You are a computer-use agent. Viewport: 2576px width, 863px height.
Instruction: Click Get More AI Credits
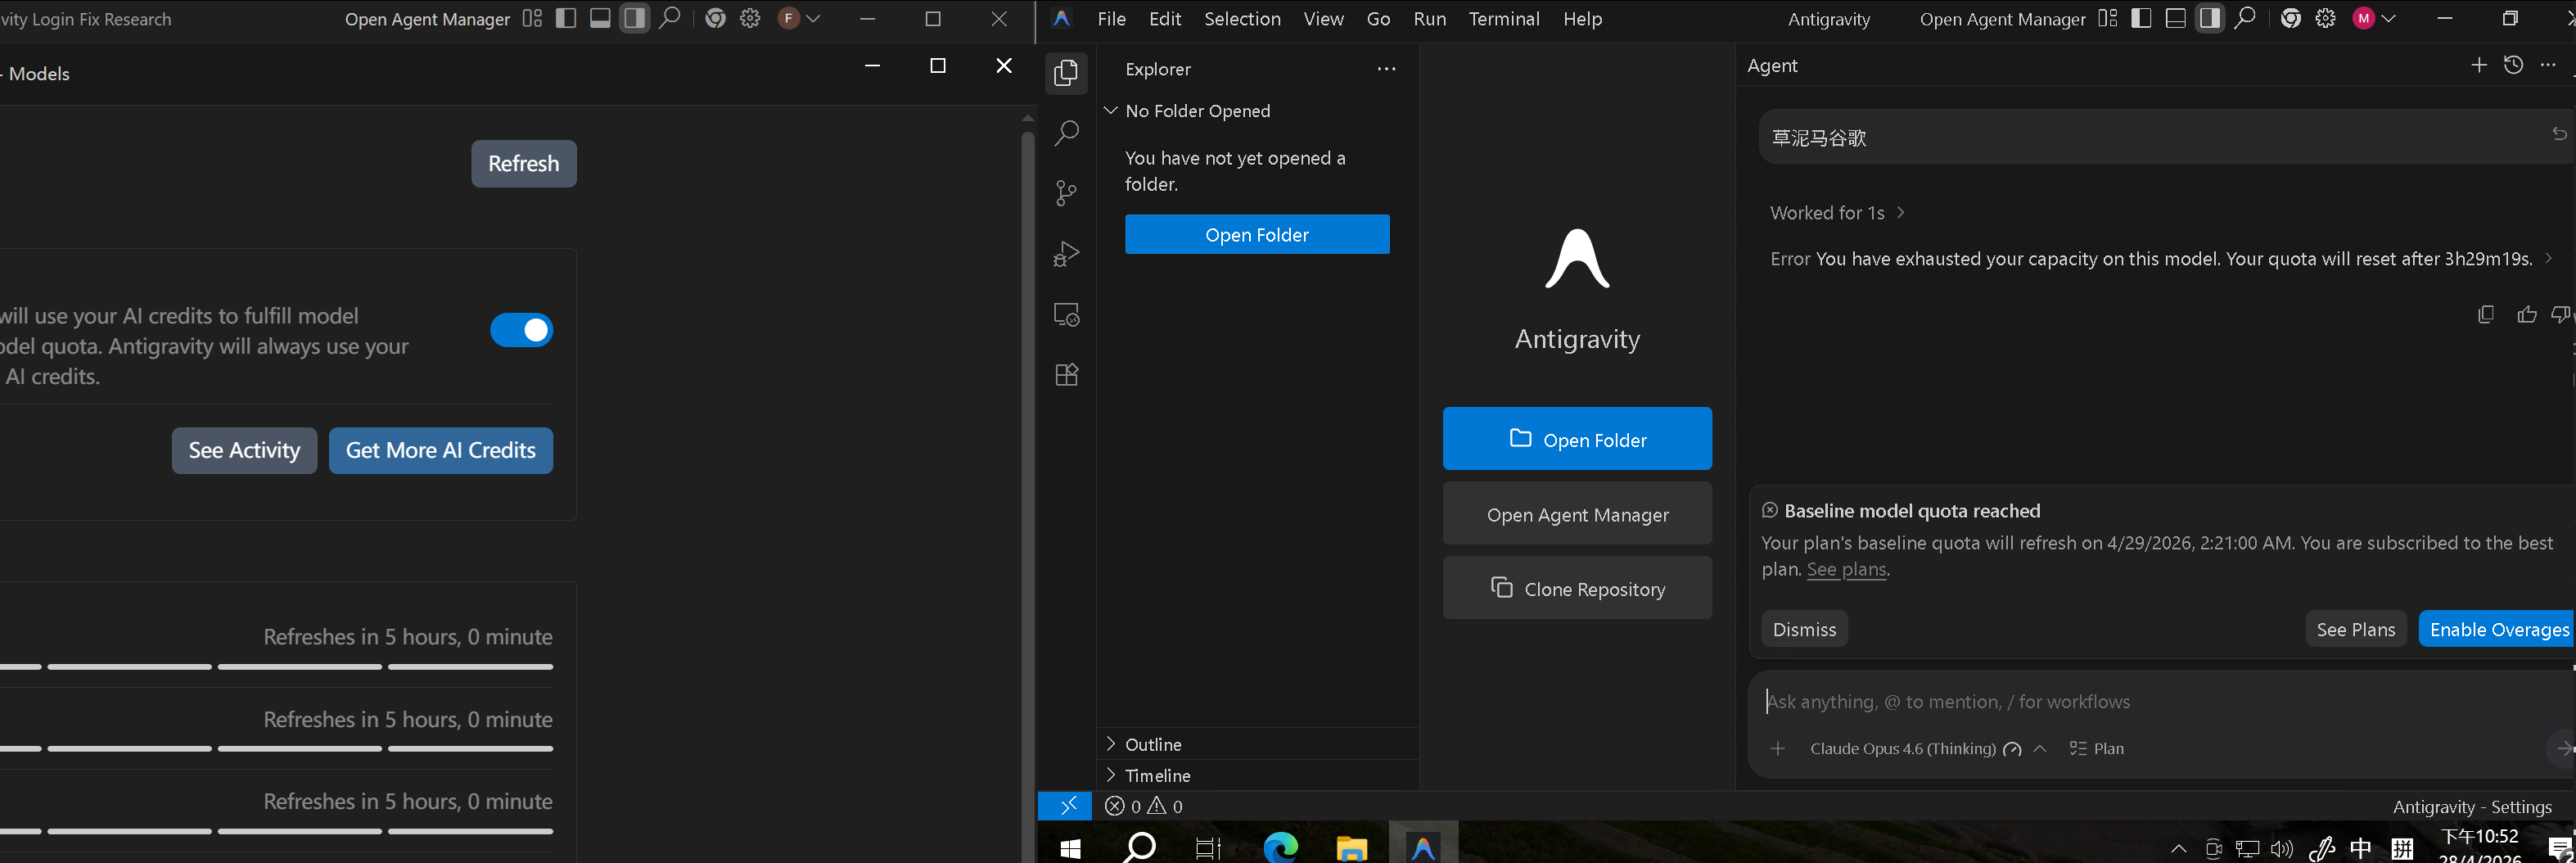(x=441, y=450)
